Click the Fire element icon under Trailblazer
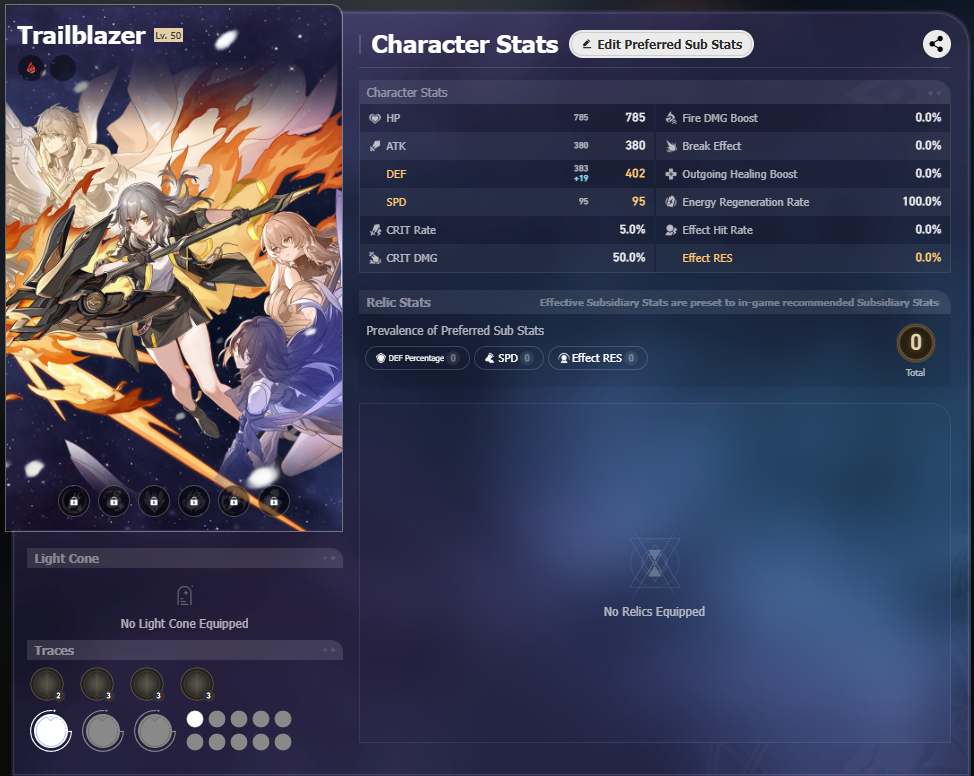Image resolution: width=974 pixels, height=776 pixels. click(x=31, y=68)
